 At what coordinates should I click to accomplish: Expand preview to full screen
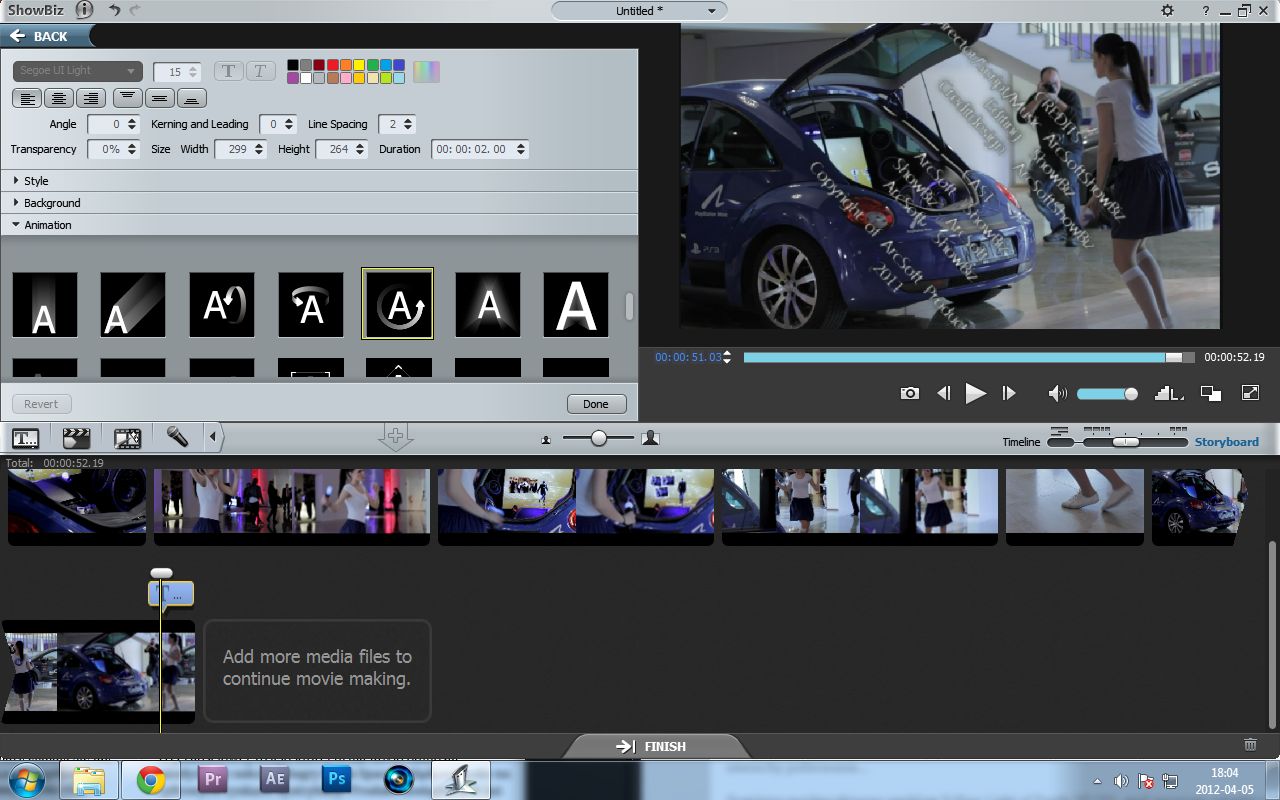tap(1250, 393)
